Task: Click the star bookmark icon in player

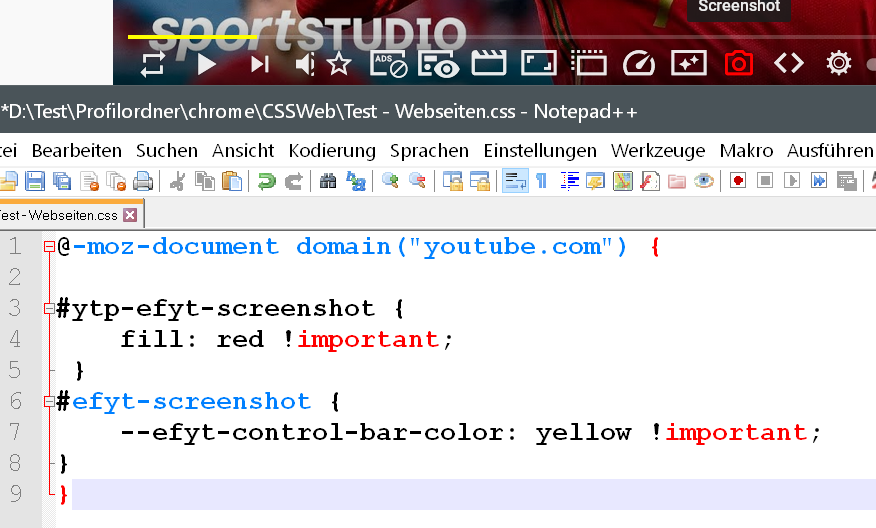Action: pos(339,64)
